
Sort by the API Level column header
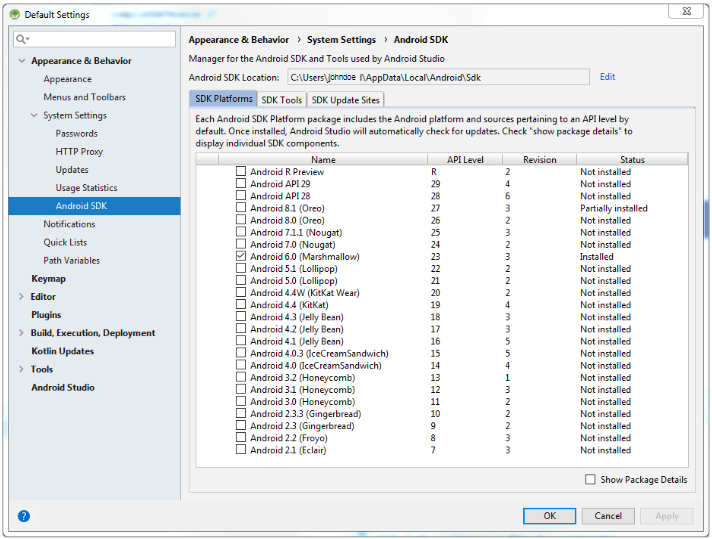point(465,159)
